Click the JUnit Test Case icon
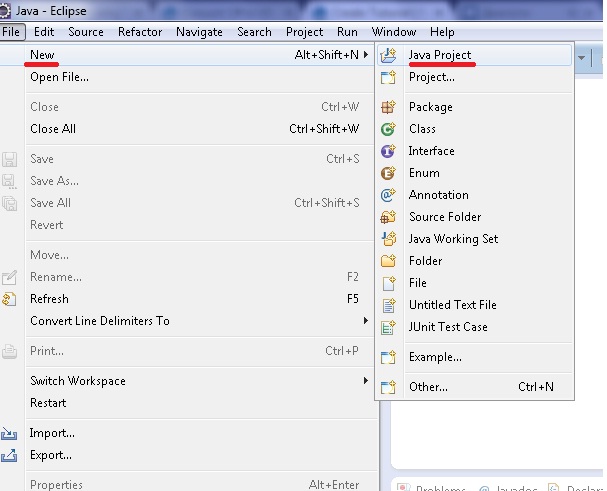The width and height of the screenshot is (607, 491). (388, 327)
